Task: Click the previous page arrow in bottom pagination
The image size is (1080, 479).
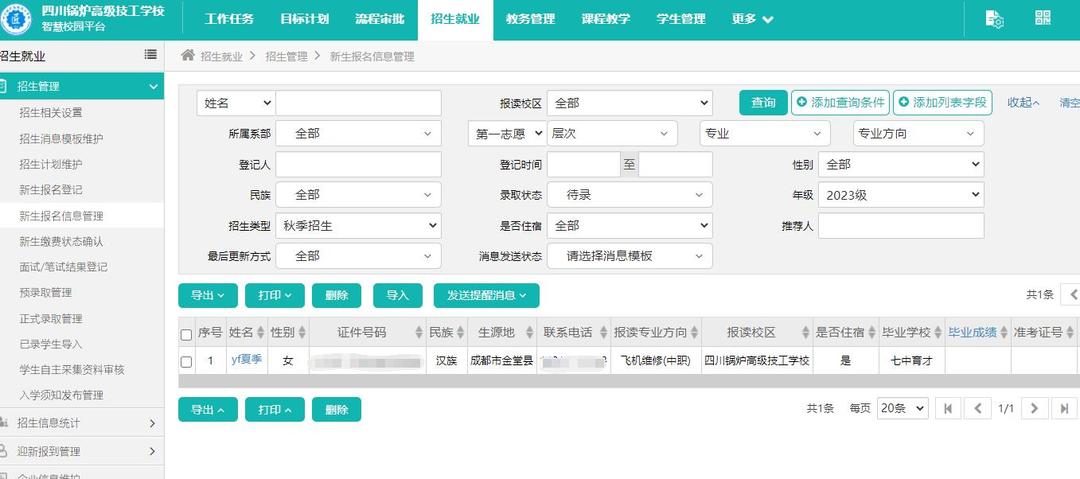Action: click(977, 408)
